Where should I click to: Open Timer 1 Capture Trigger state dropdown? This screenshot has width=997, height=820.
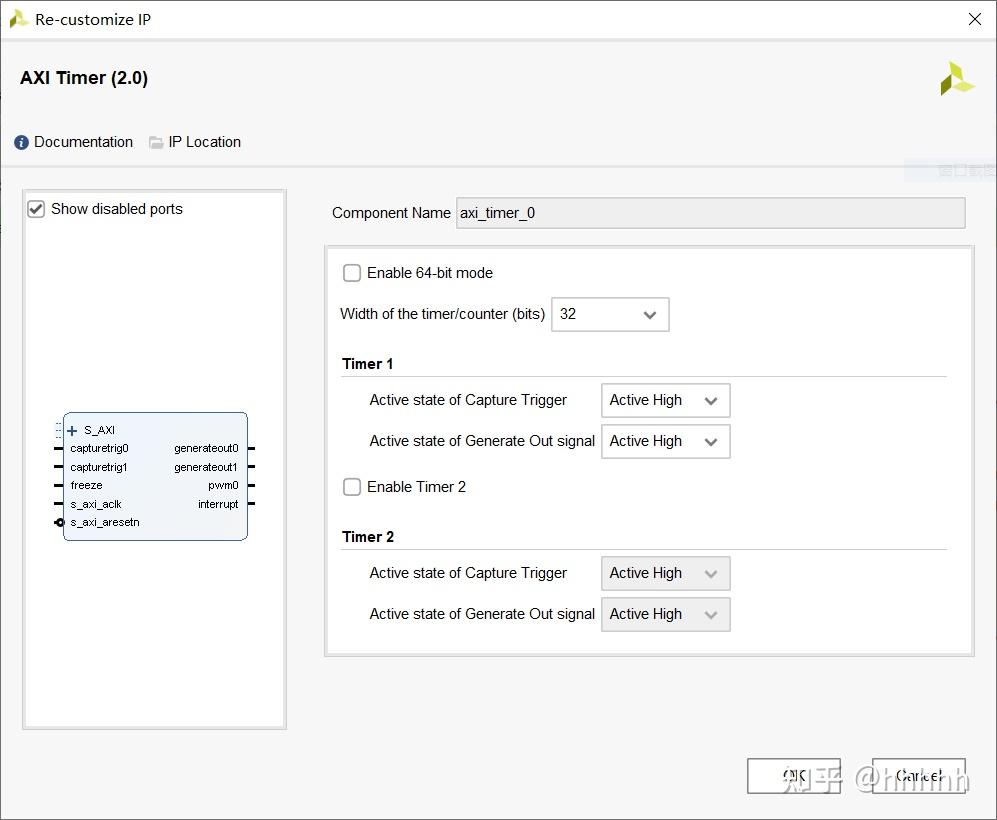(665, 400)
